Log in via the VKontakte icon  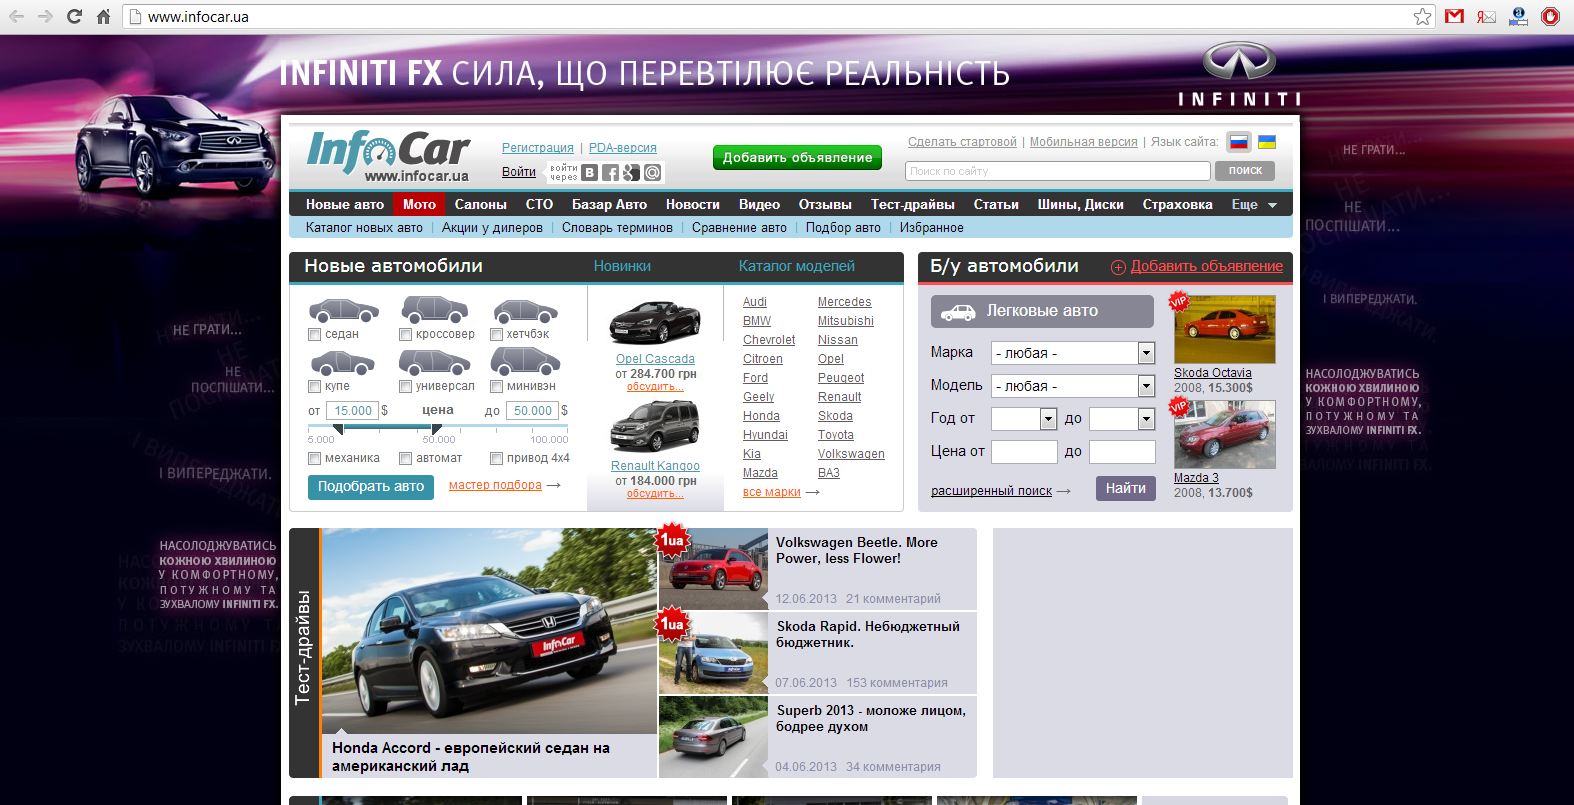pos(590,173)
